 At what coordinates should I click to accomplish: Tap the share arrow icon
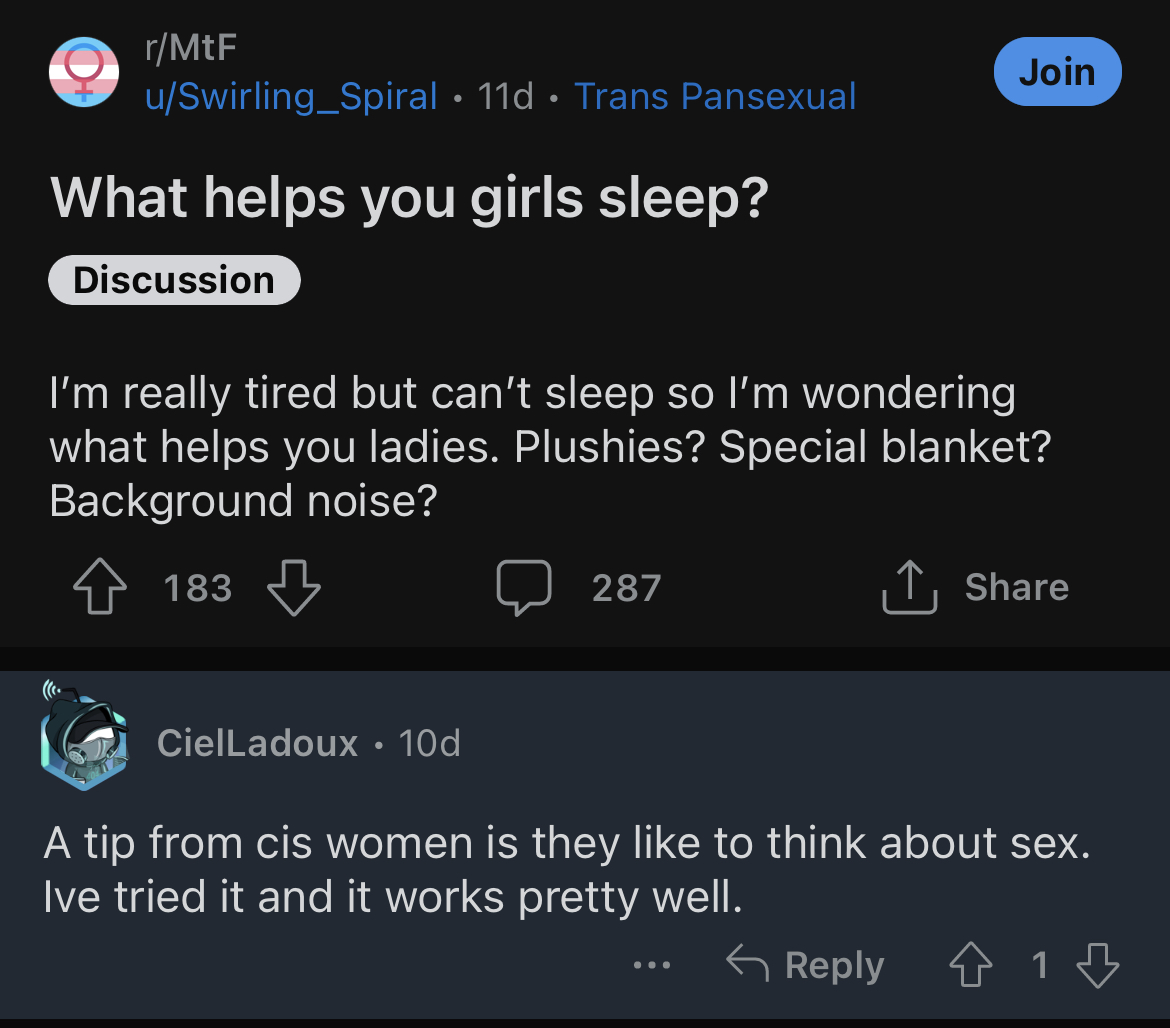tap(909, 586)
